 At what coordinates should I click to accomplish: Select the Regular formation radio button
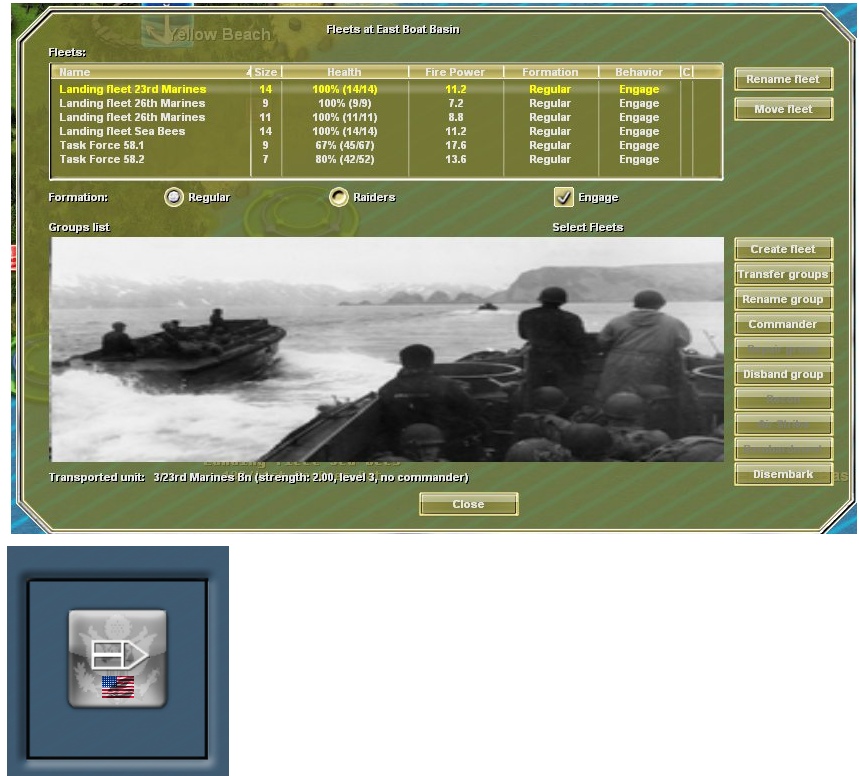174,197
